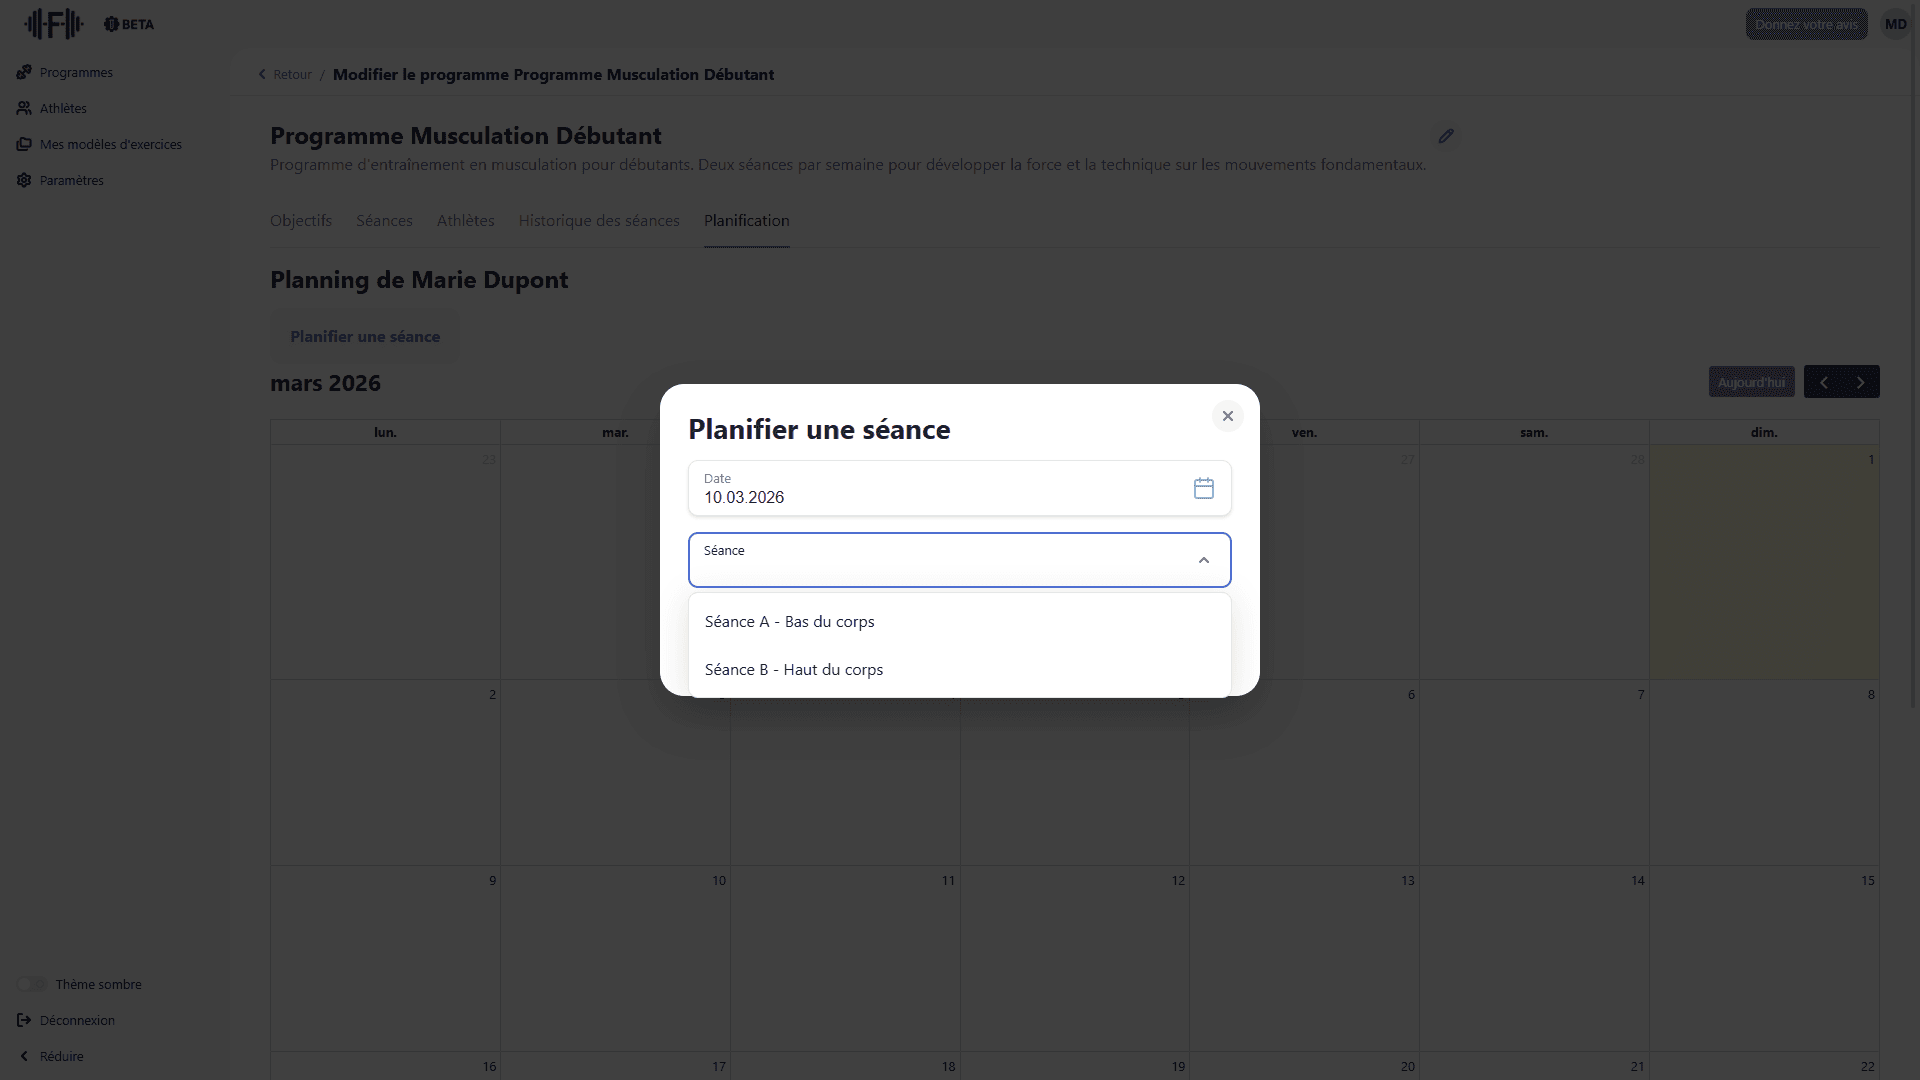This screenshot has height=1080, width=1920.
Task: Click the Aujourd'hui button
Action: tap(1750, 382)
